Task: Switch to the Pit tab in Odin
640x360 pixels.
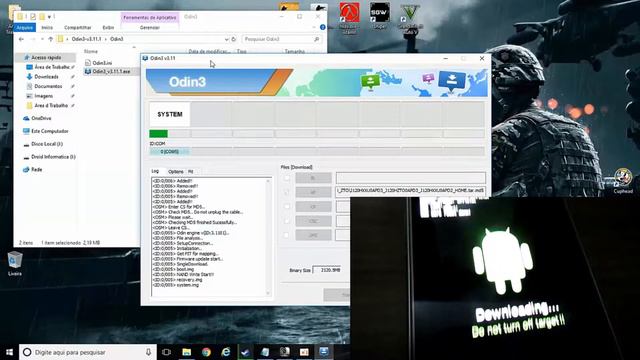Action: pos(191,171)
